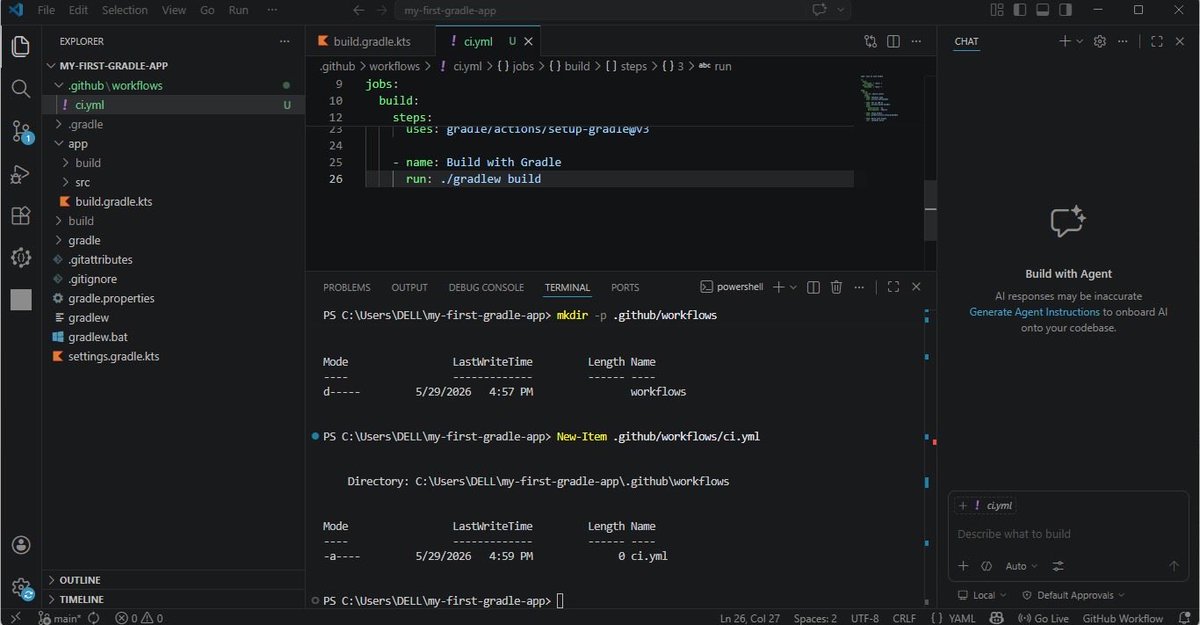Toggle the primary side bar

point(1019,10)
